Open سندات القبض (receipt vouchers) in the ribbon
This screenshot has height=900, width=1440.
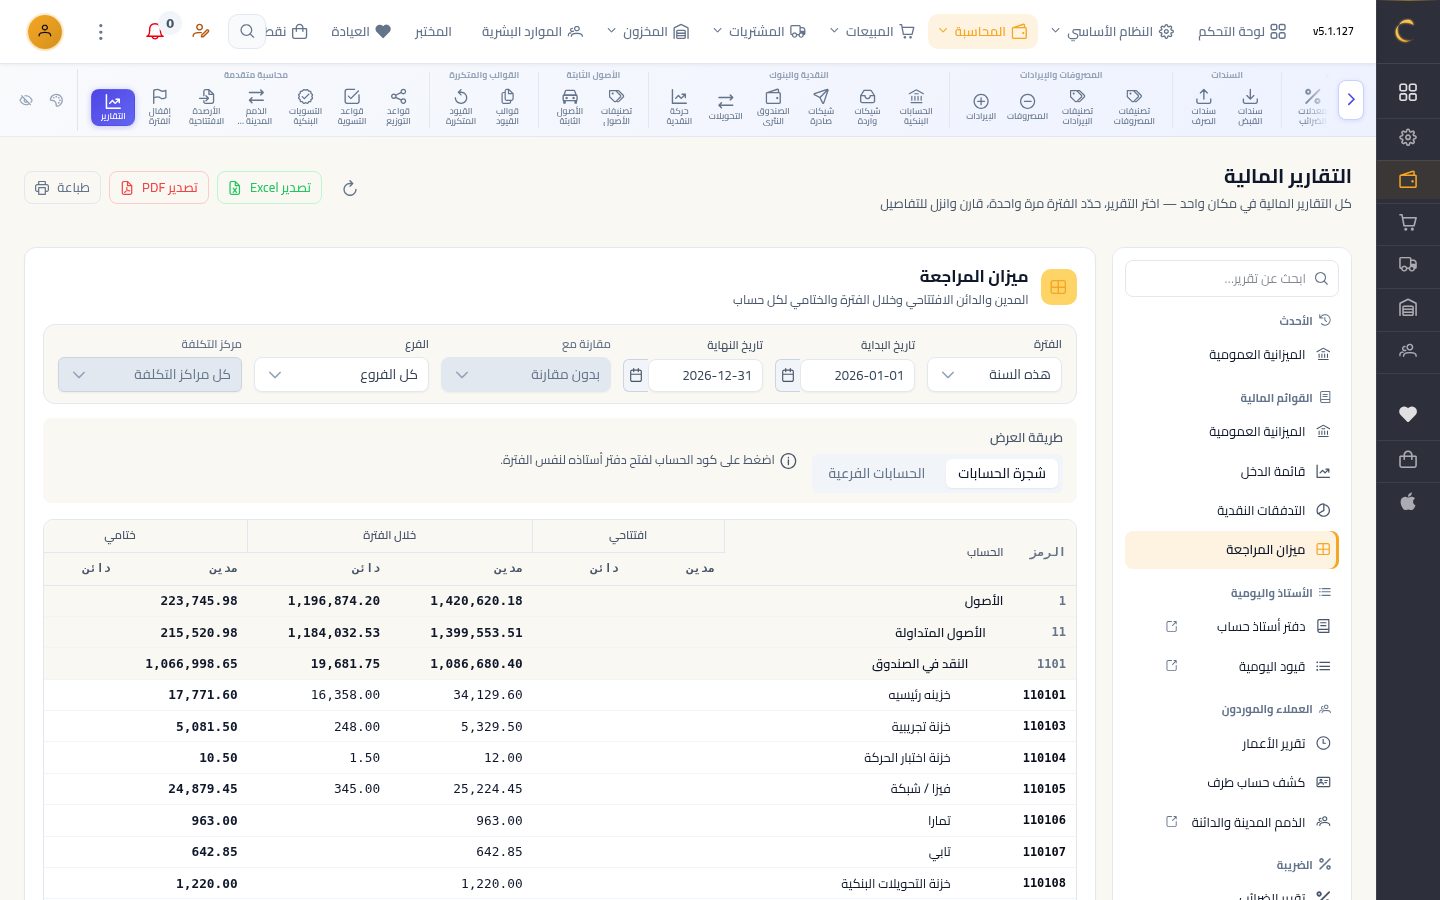[x=1250, y=107]
